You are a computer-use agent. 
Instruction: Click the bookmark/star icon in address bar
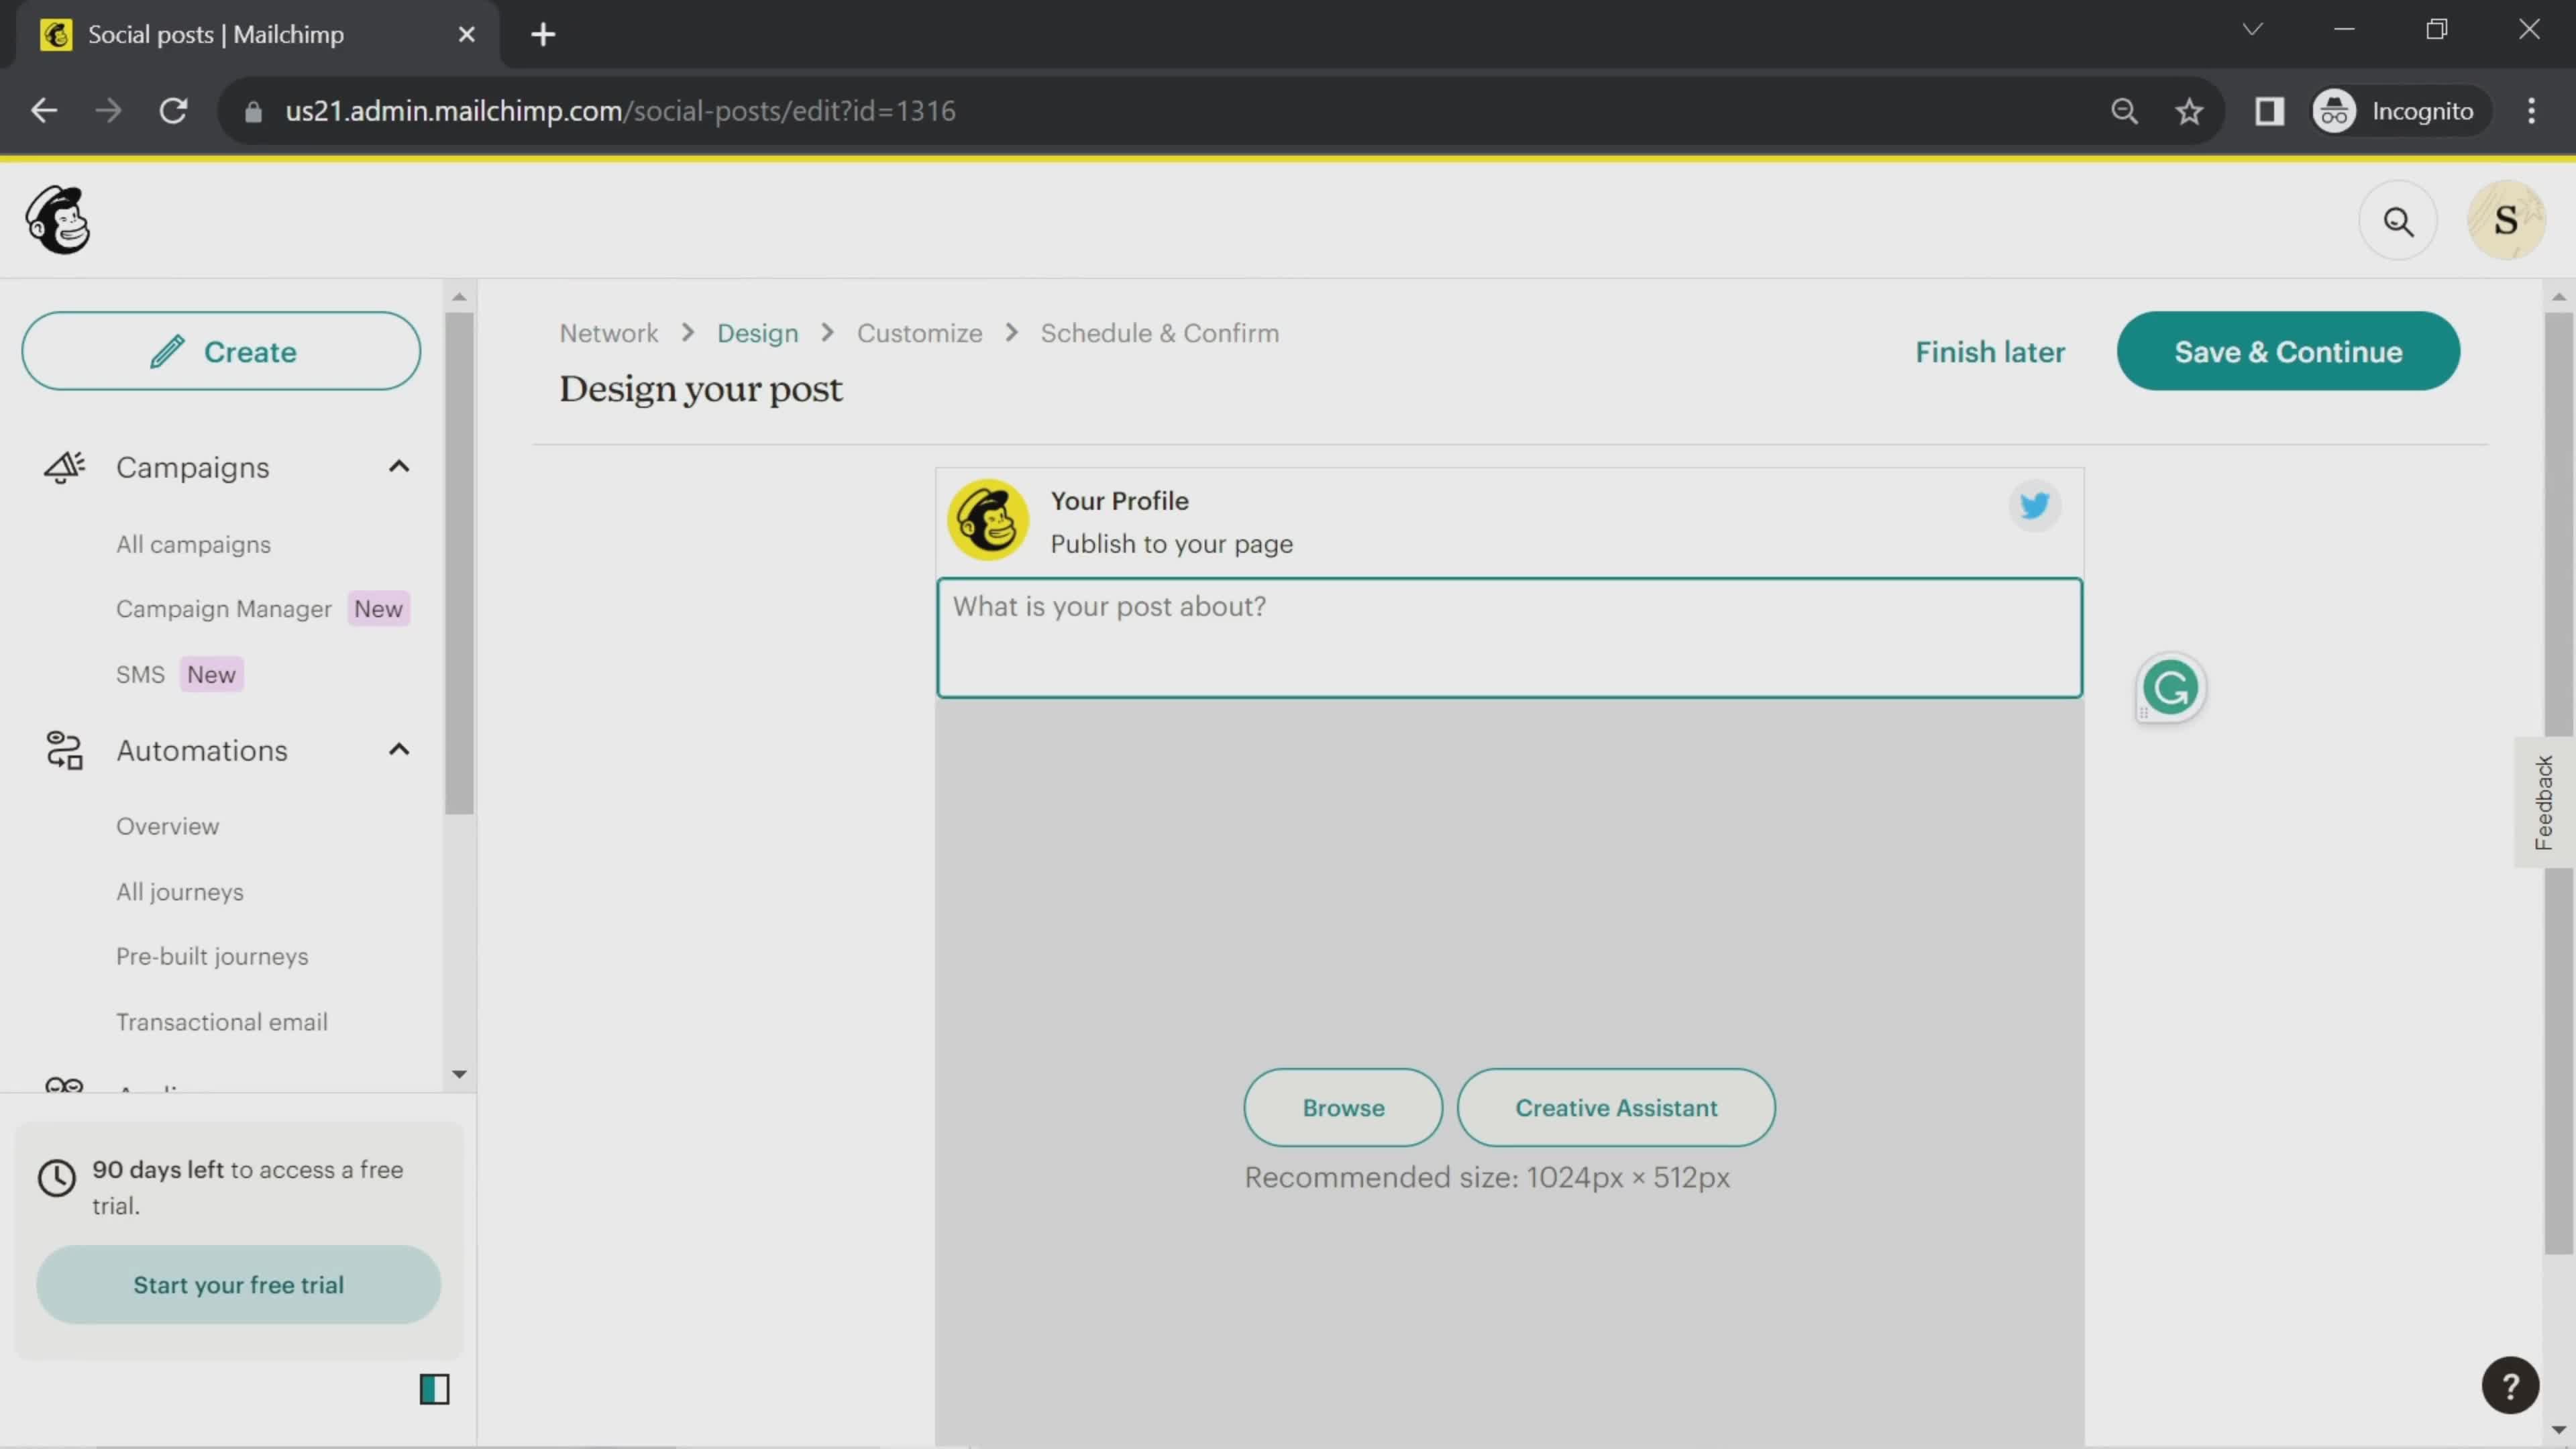[x=2190, y=110]
